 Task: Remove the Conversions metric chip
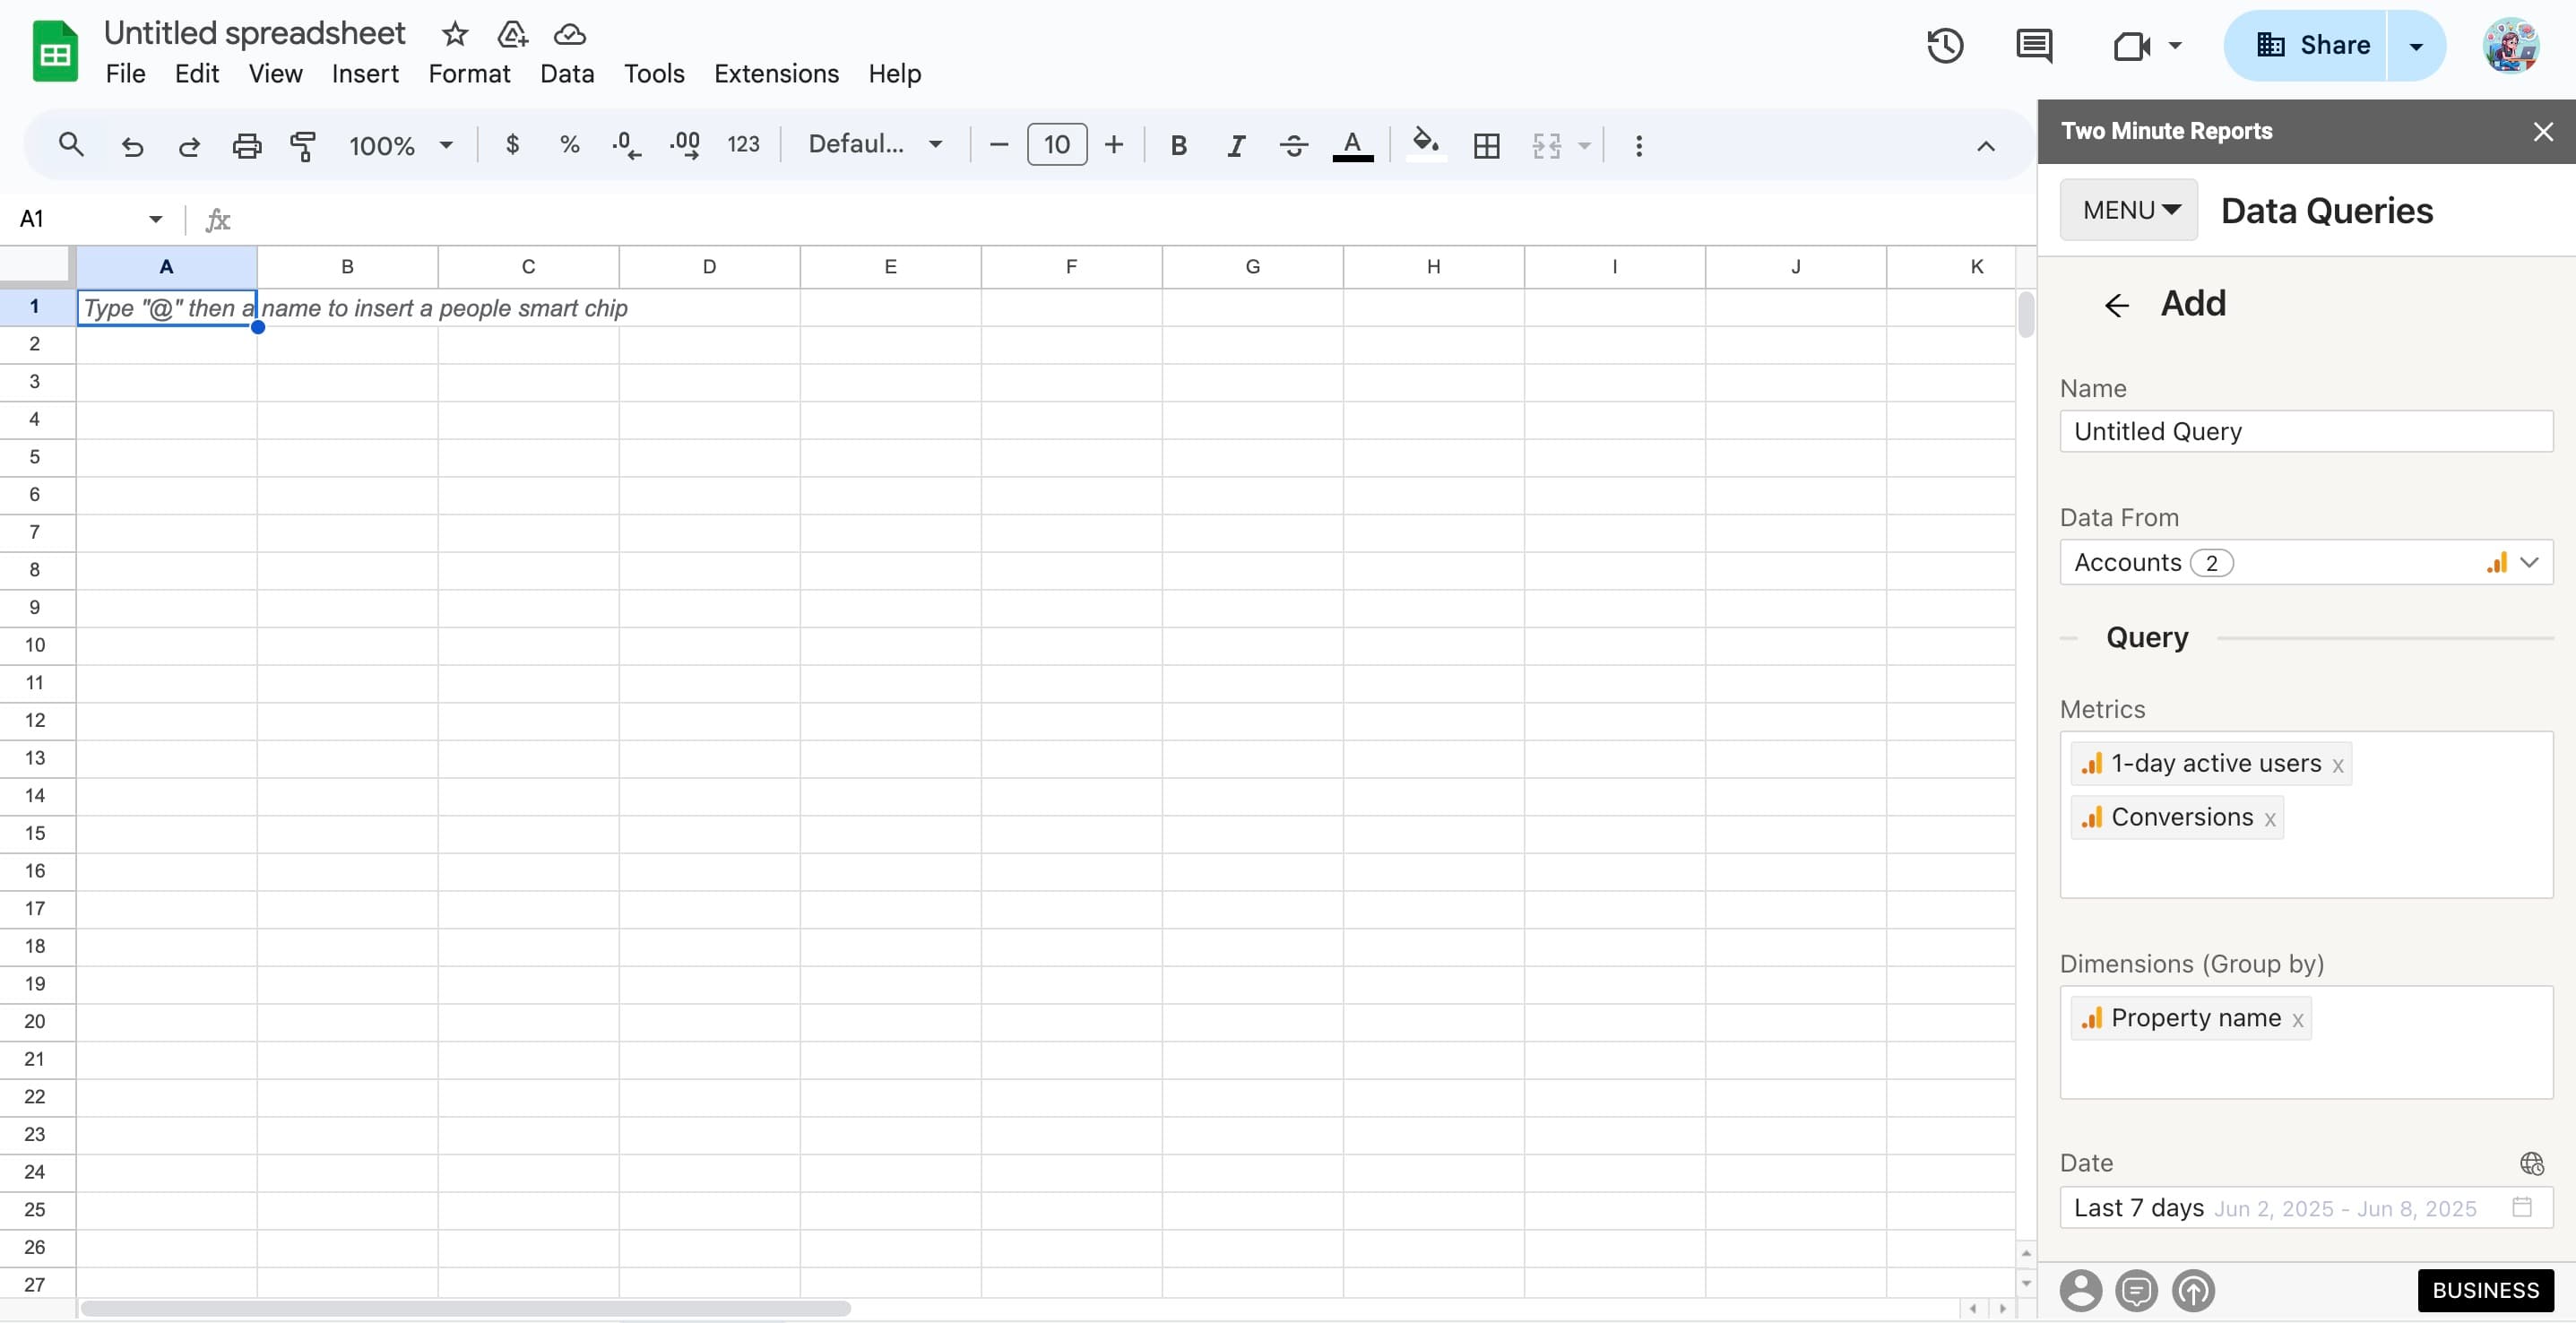[x=2270, y=820]
